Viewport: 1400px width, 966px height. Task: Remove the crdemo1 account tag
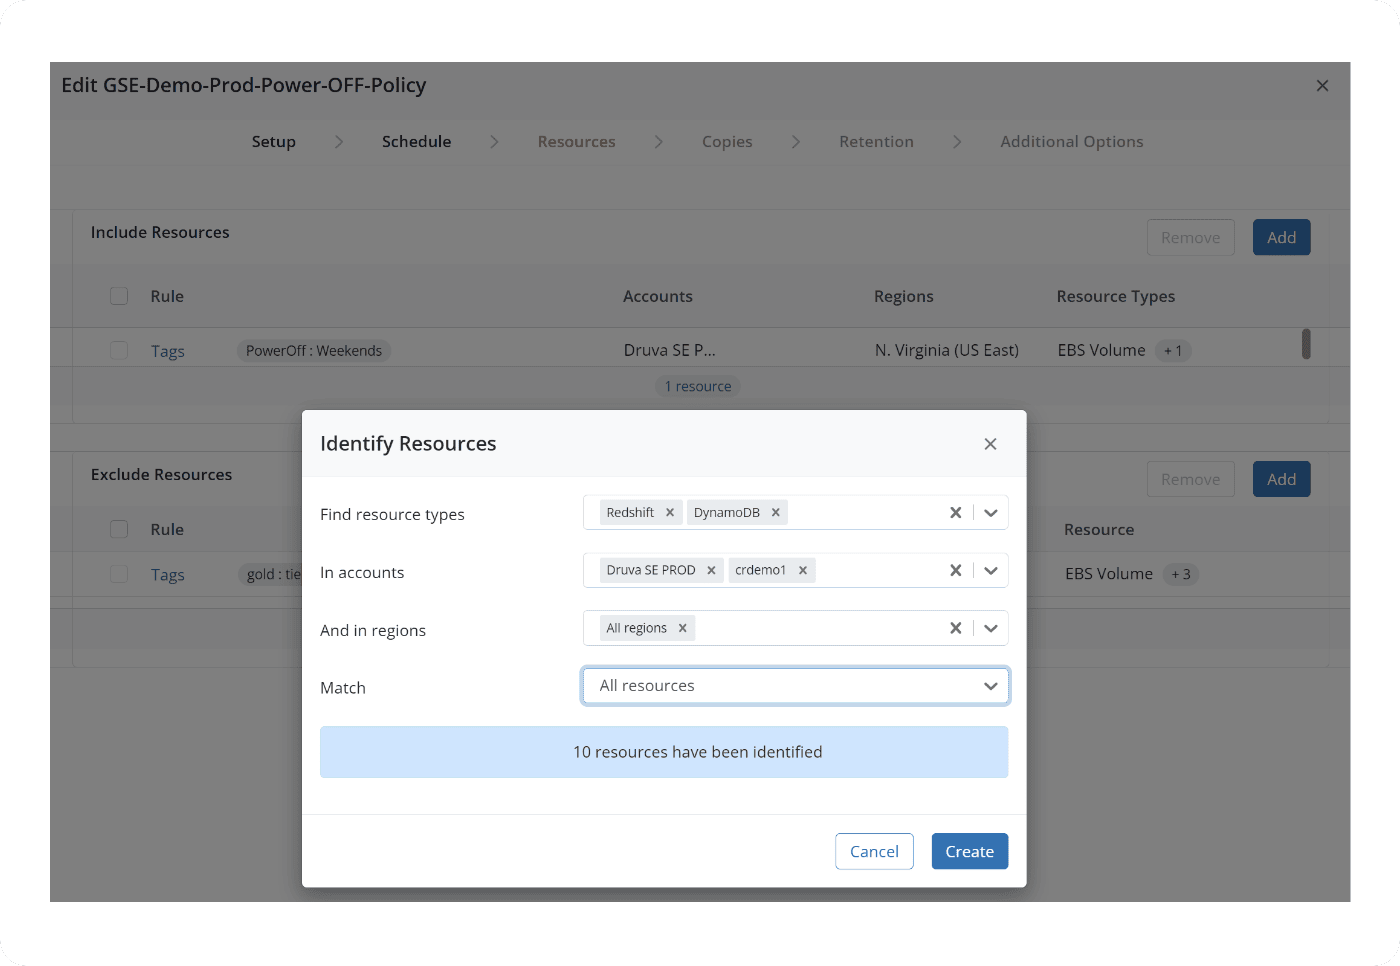[802, 571]
